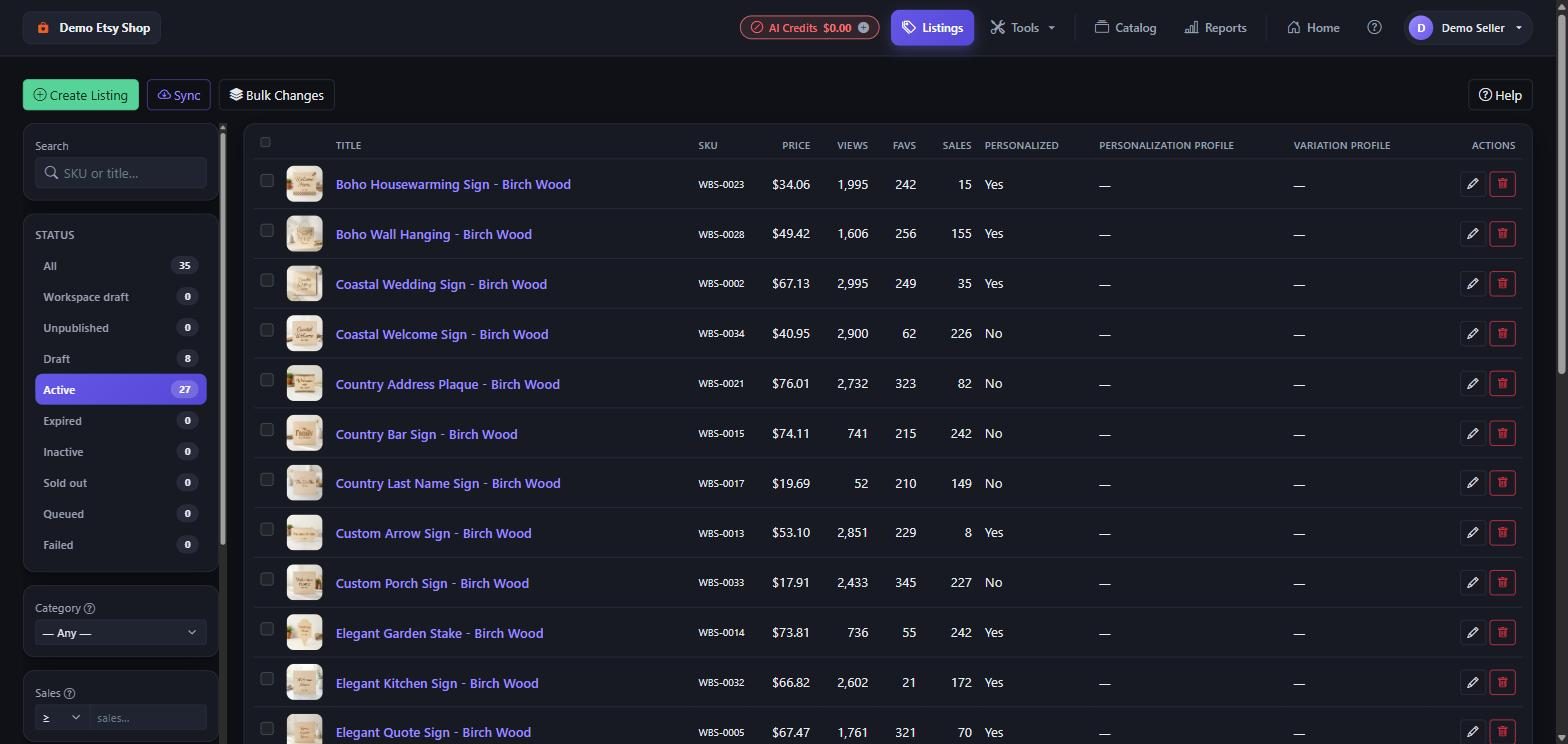Select the Coastal Welcome Sign checkbox
The width and height of the screenshot is (1568, 744).
pyautogui.click(x=266, y=330)
